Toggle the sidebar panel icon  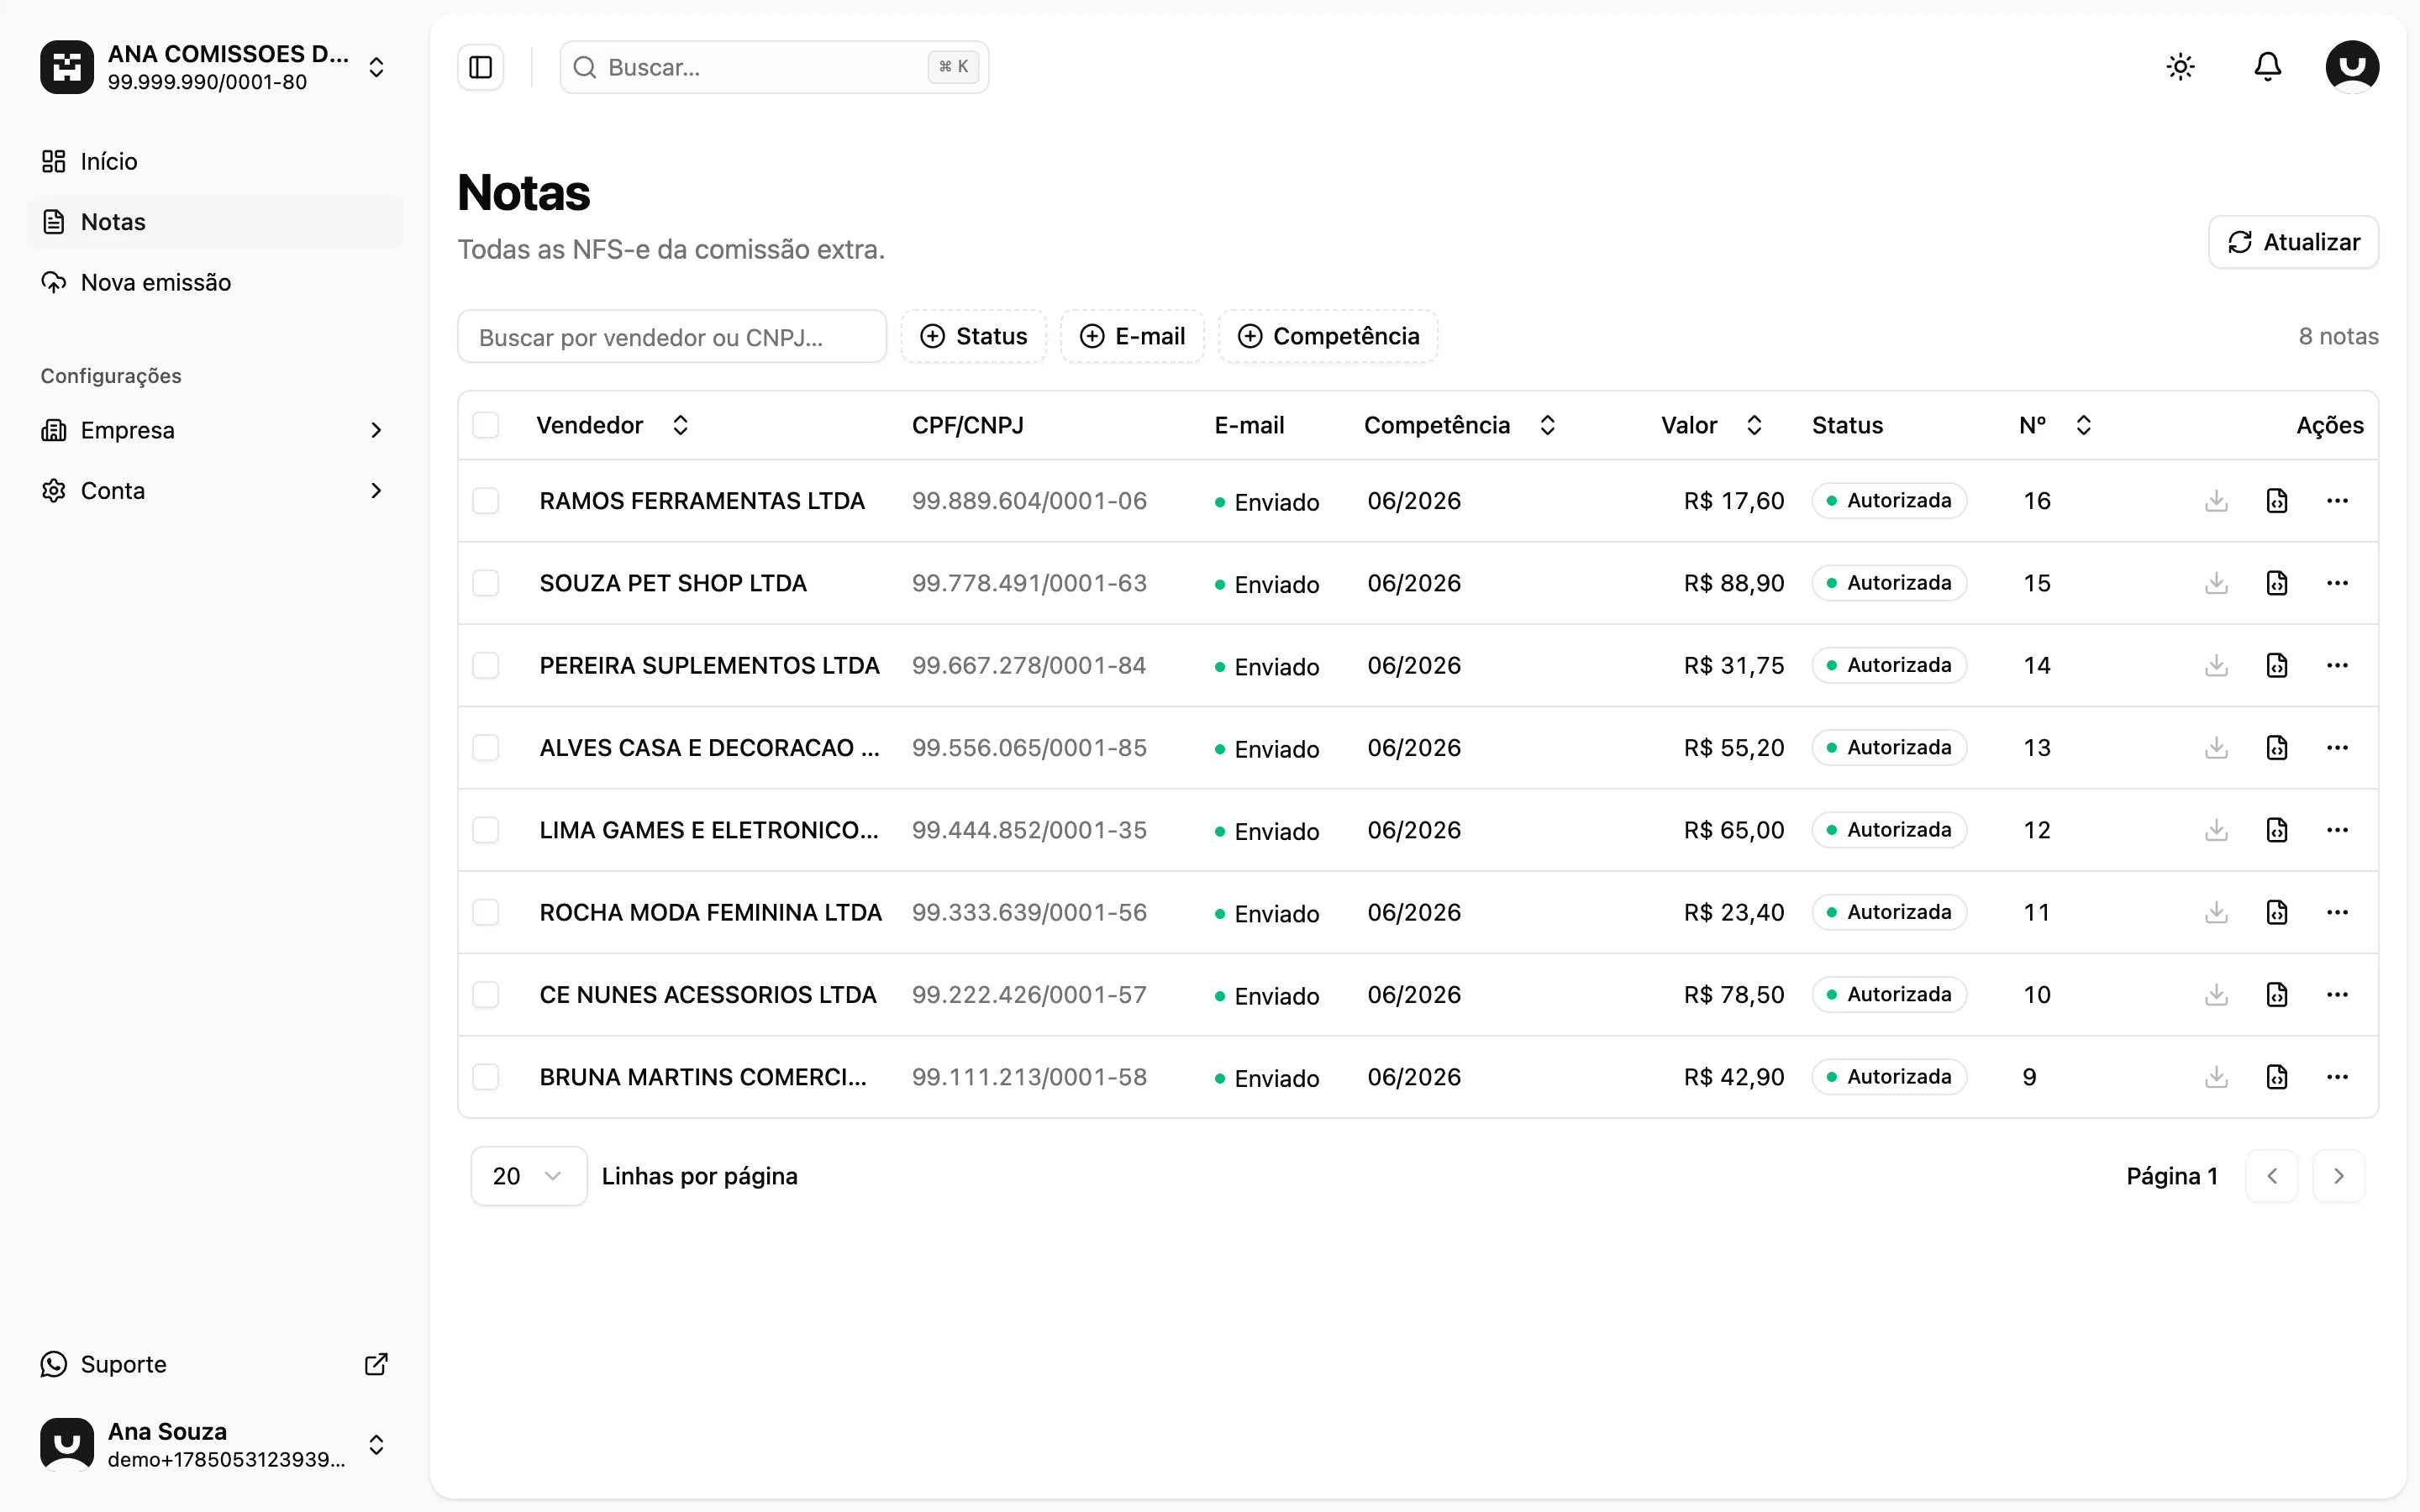[x=481, y=67]
